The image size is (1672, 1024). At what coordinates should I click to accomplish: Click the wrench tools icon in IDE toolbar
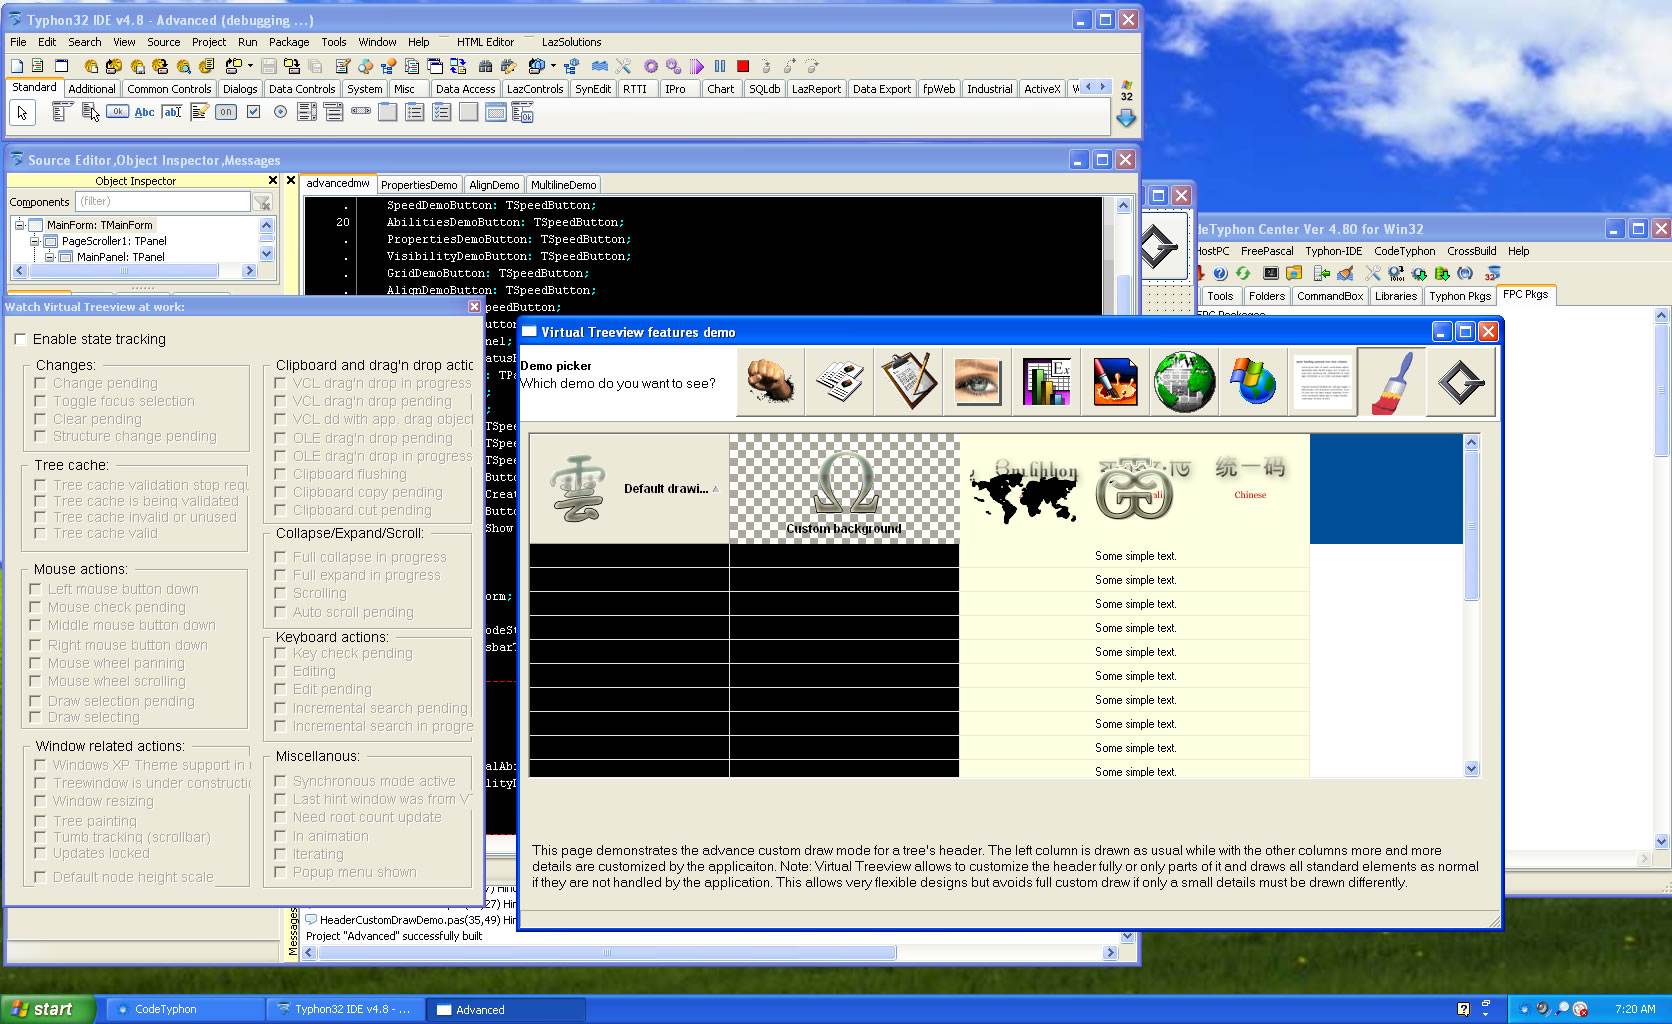coord(623,66)
